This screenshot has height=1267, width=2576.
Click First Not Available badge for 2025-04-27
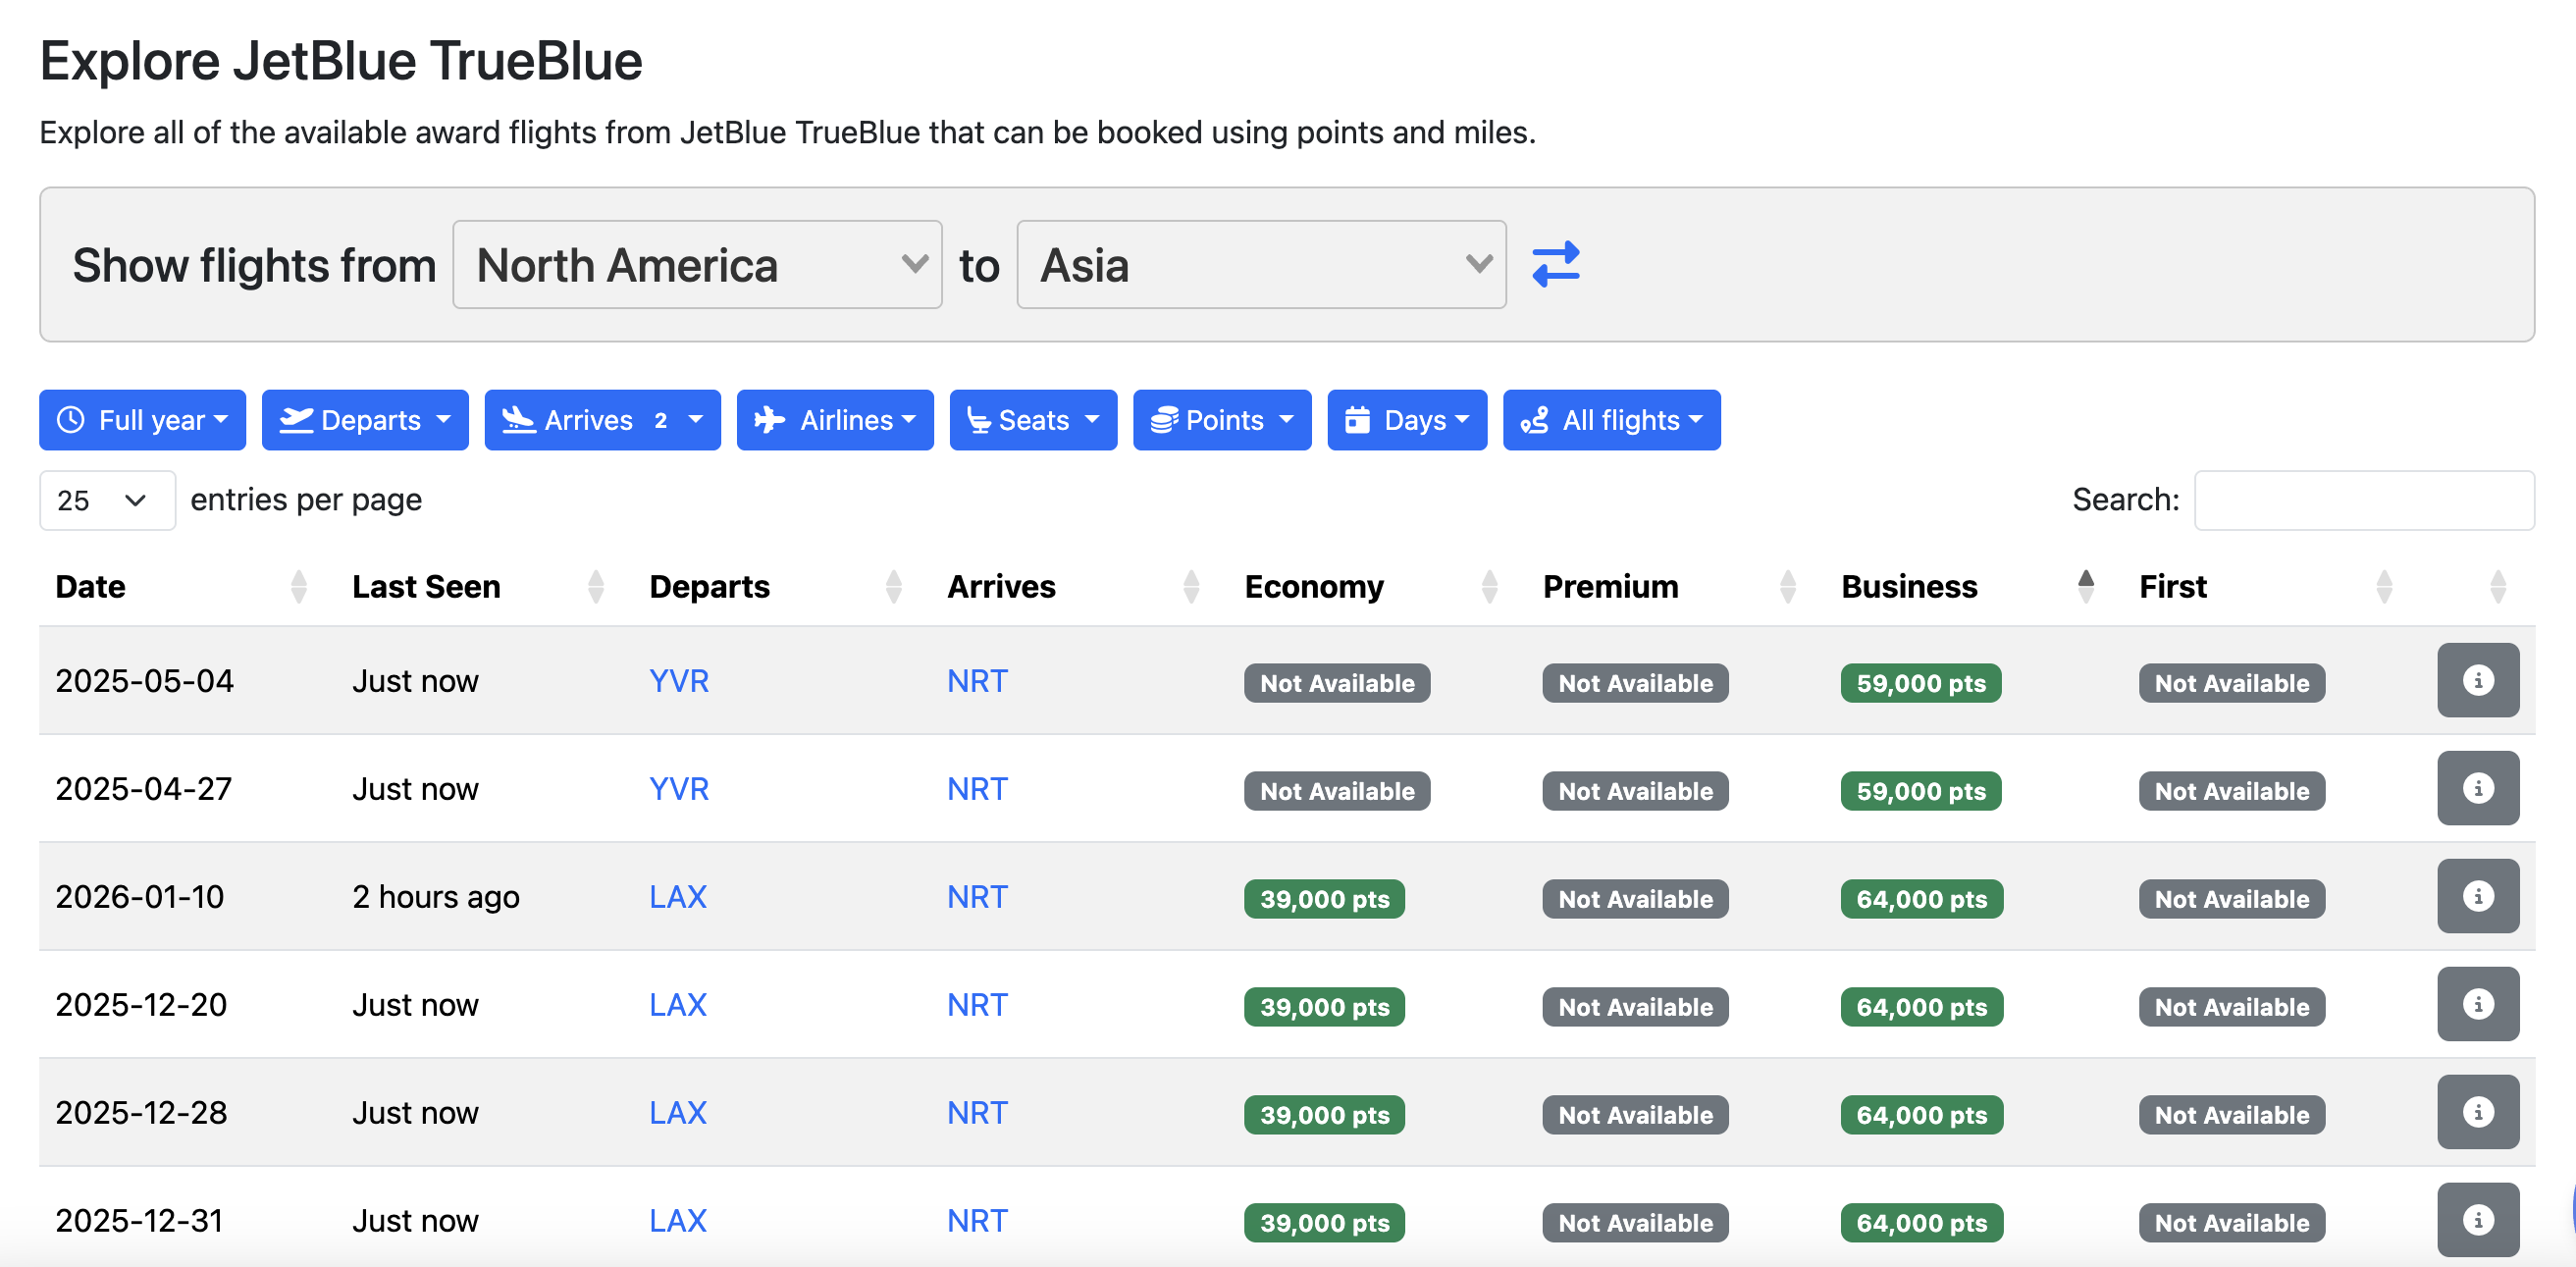(2231, 791)
